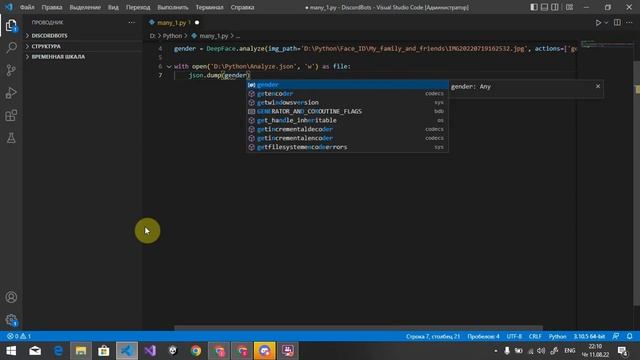
Task: Select getincrementalencoder suggestion
Action: [x=347, y=138]
